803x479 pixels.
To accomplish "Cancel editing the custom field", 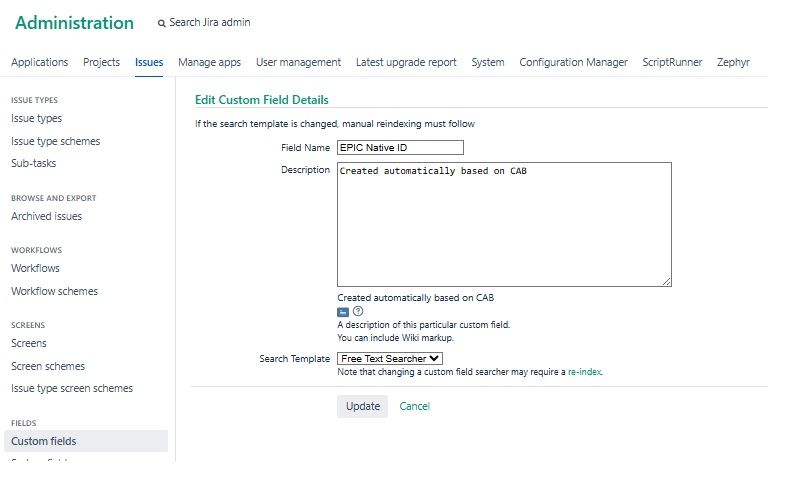I will pyautogui.click(x=414, y=406).
